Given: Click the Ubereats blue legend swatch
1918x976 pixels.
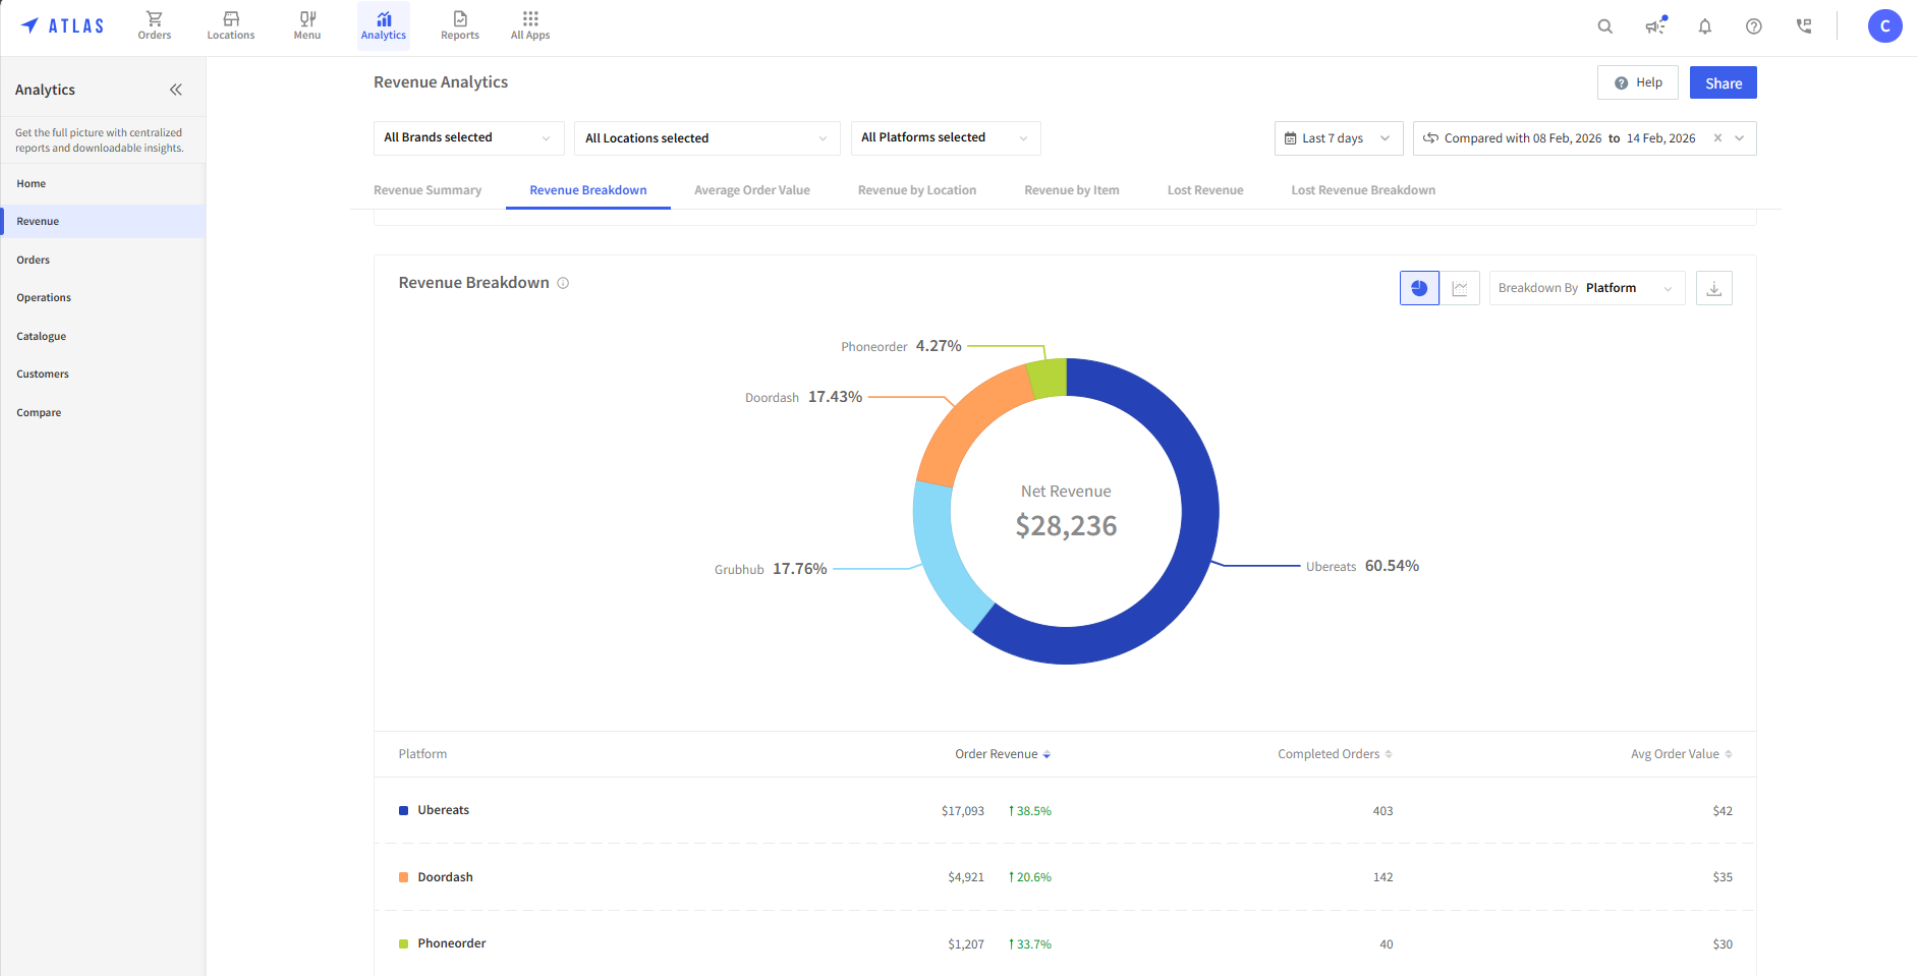Looking at the screenshot, I should (x=403, y=811).
